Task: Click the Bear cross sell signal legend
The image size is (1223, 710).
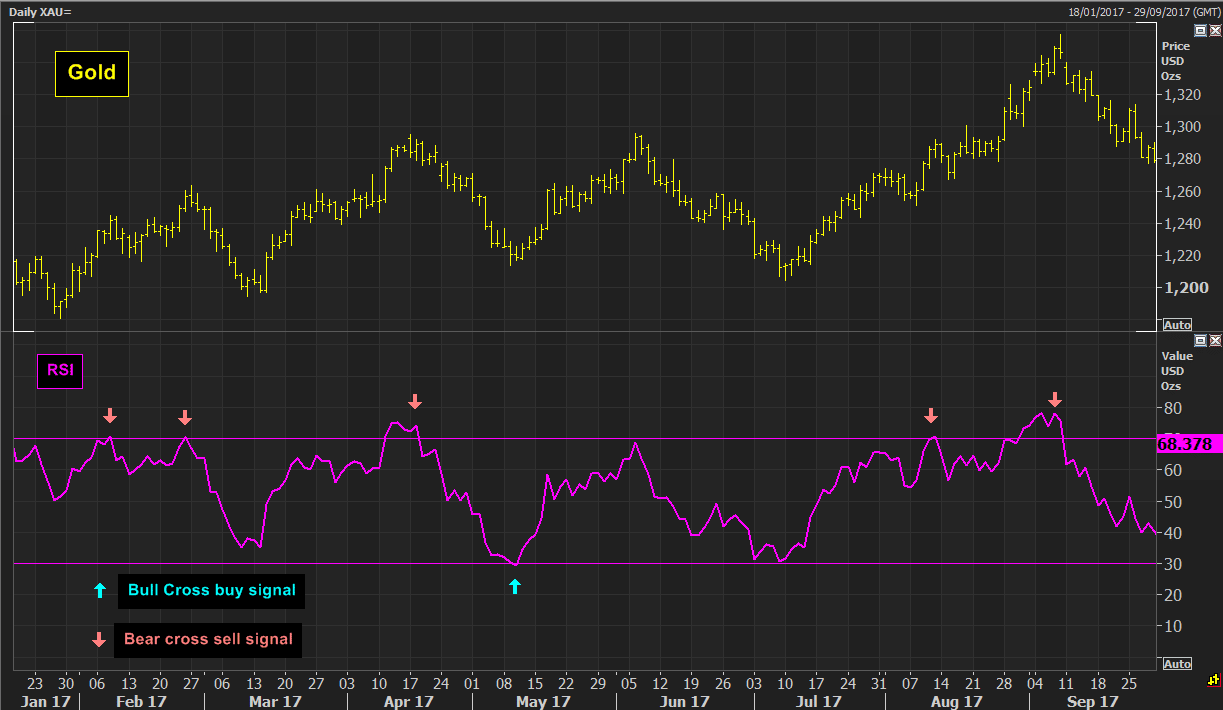Action: point(208,639)
